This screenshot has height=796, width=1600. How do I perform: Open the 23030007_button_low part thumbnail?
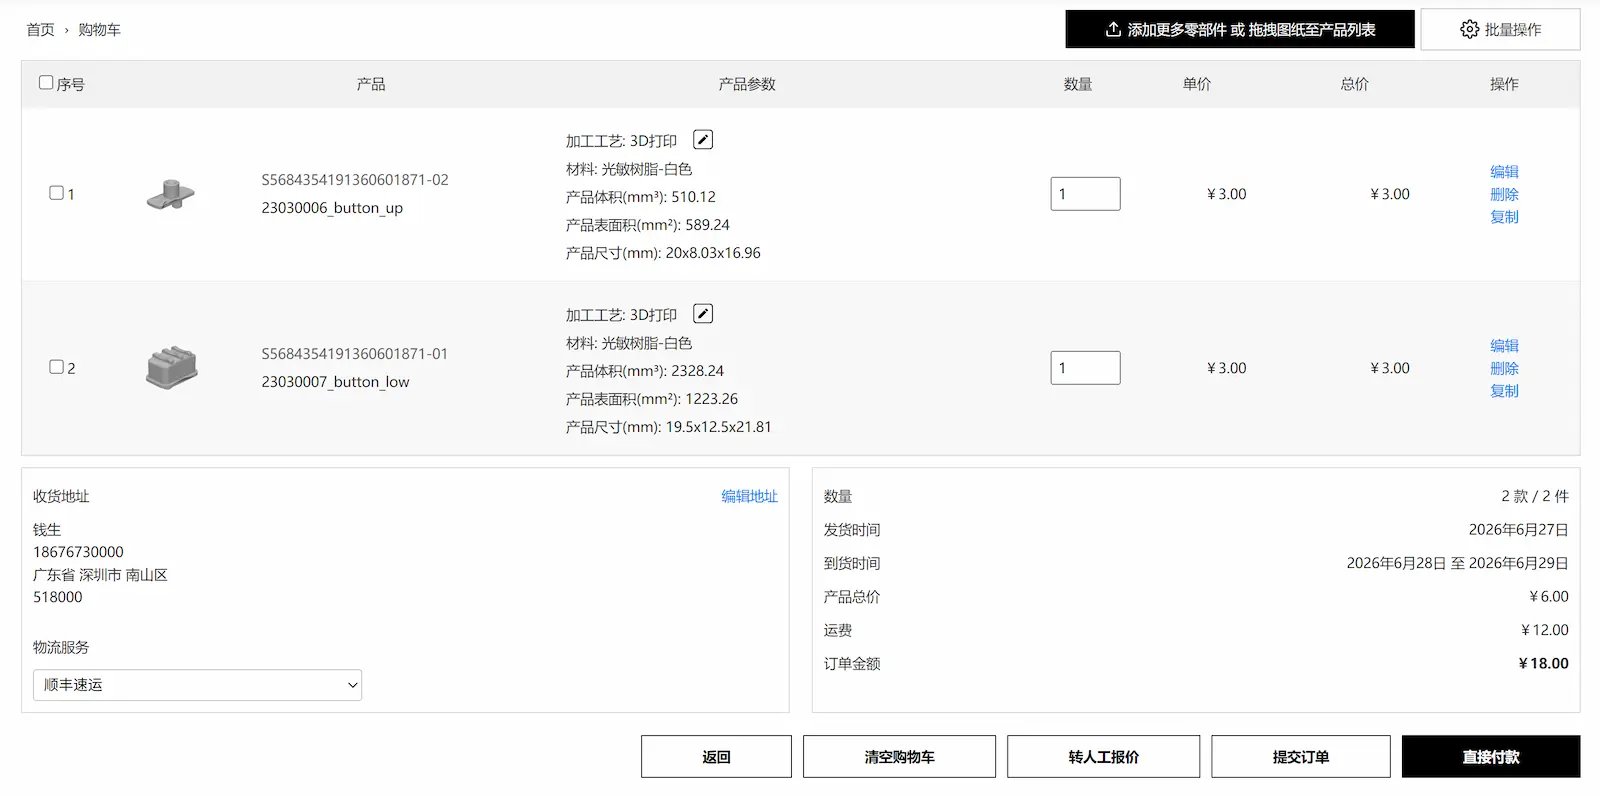point(171,368)
